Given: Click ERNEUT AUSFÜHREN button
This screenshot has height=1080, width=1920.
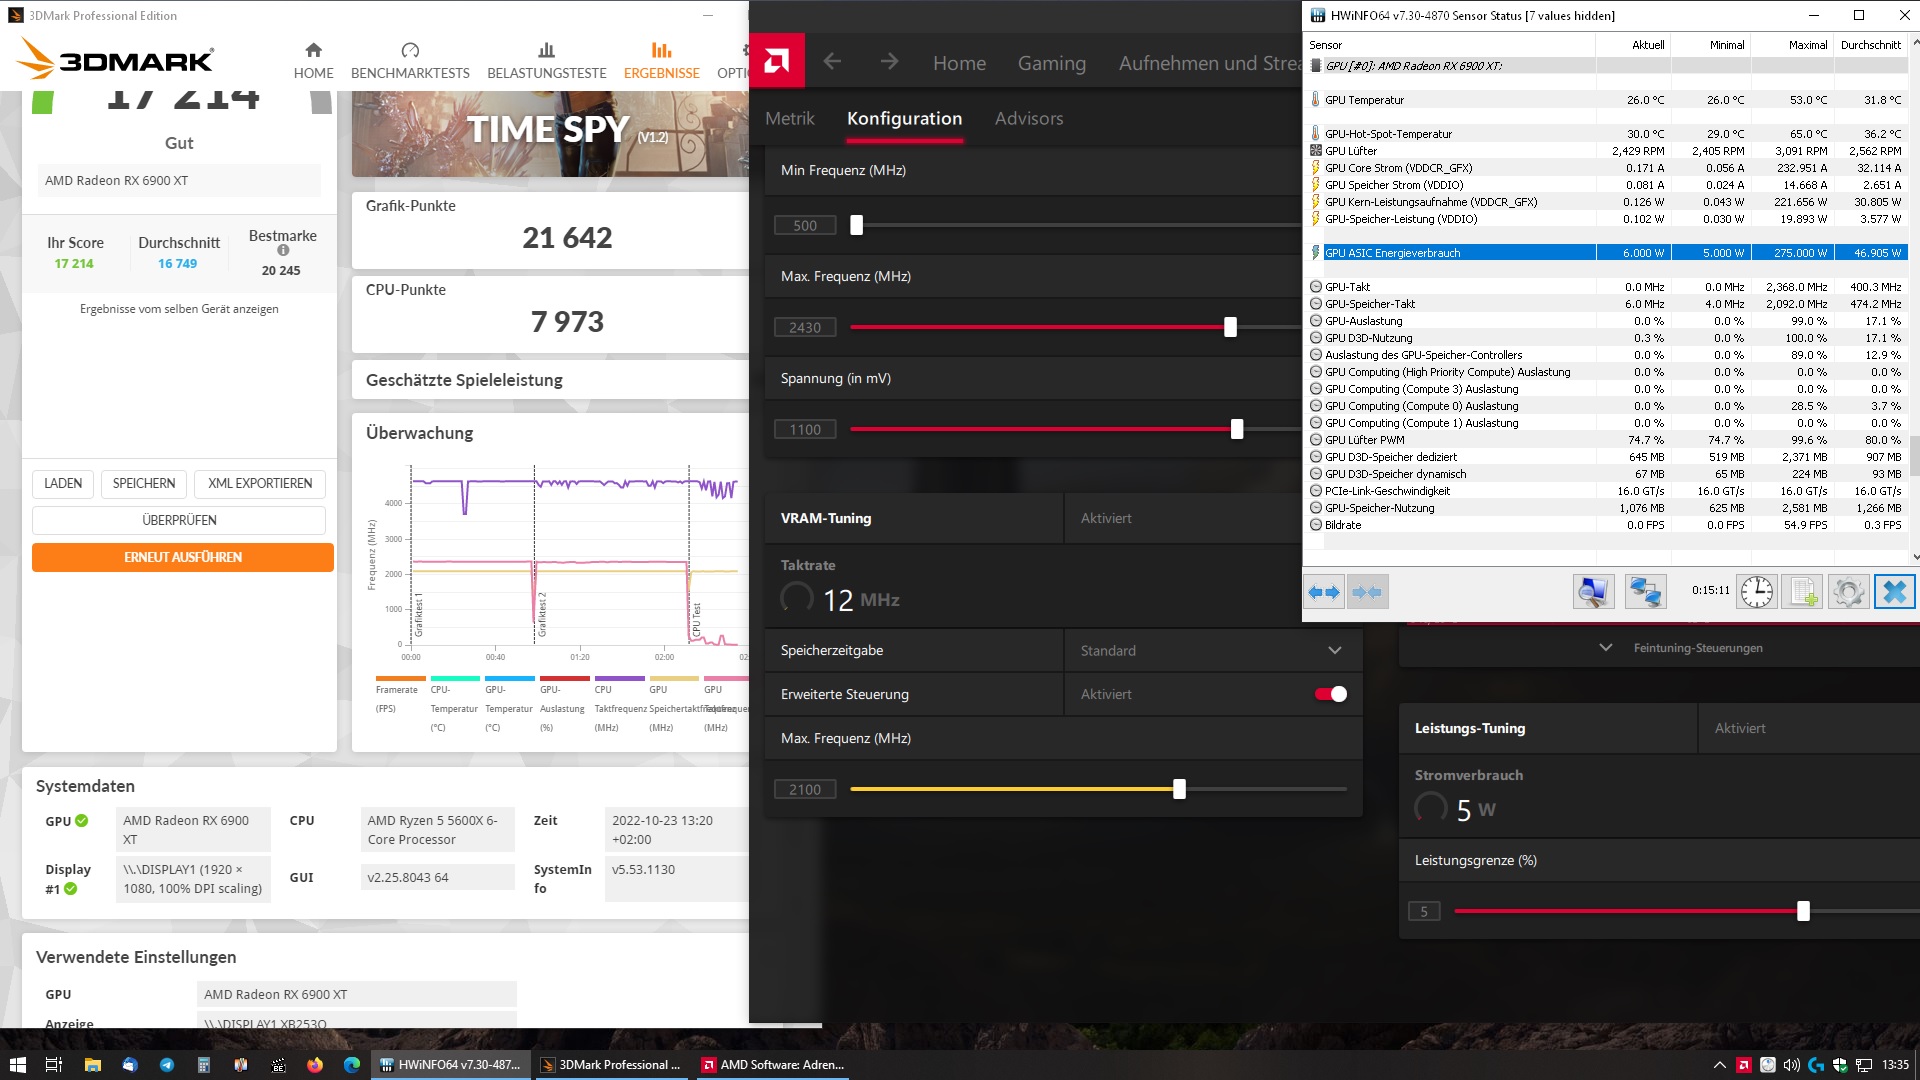Looking at the screenshot, I should click(183, 557).
